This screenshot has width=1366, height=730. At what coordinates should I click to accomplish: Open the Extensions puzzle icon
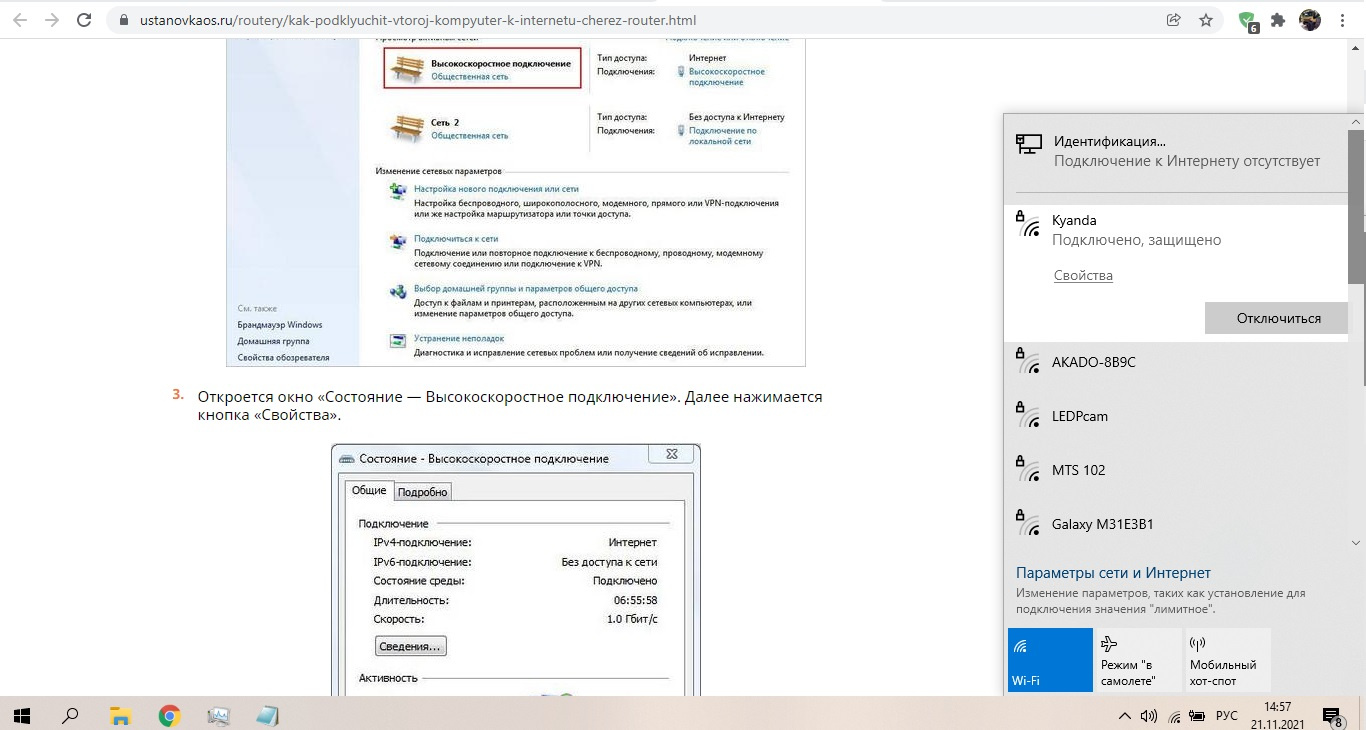[1278, 20]
